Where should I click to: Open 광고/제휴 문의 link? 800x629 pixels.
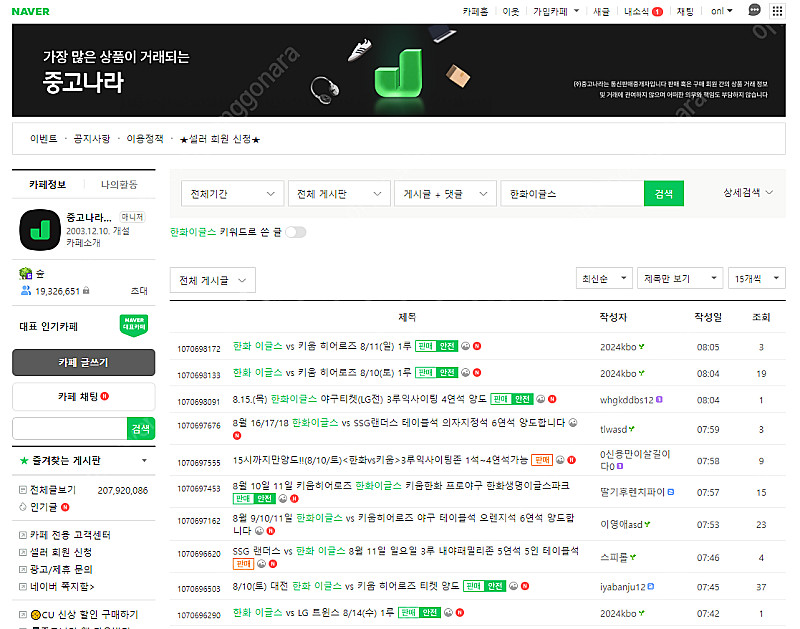[x=61, y=569]
